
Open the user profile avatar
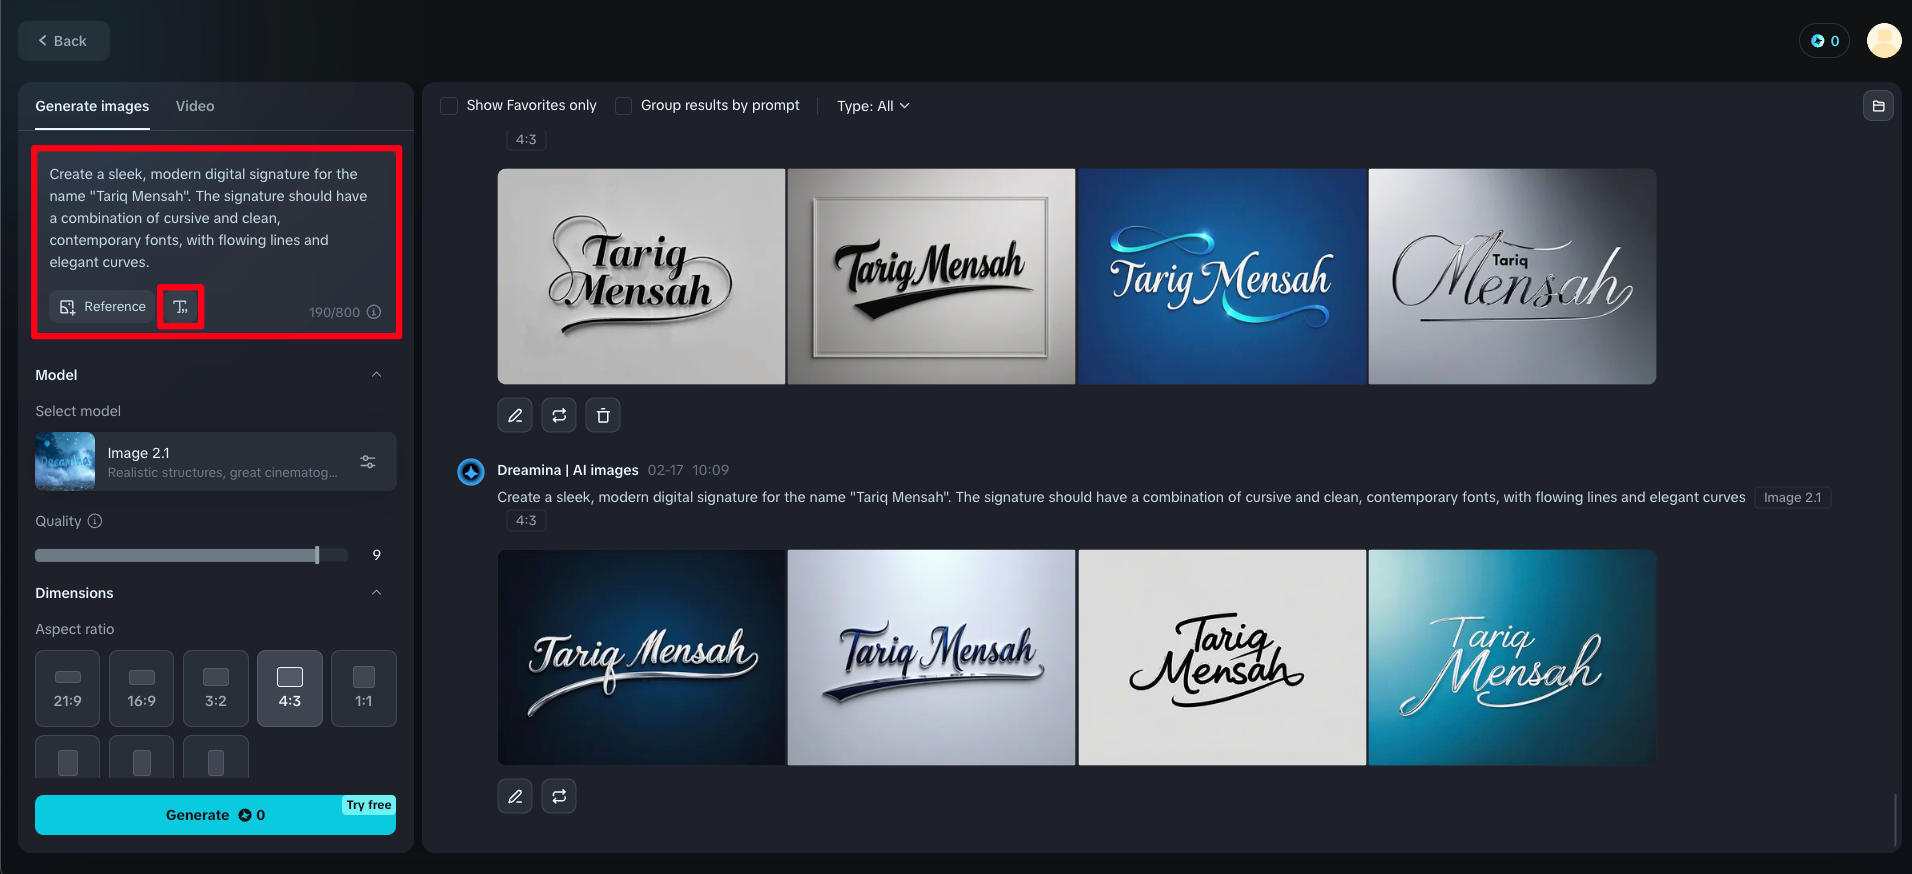(x=1884, y=41)
